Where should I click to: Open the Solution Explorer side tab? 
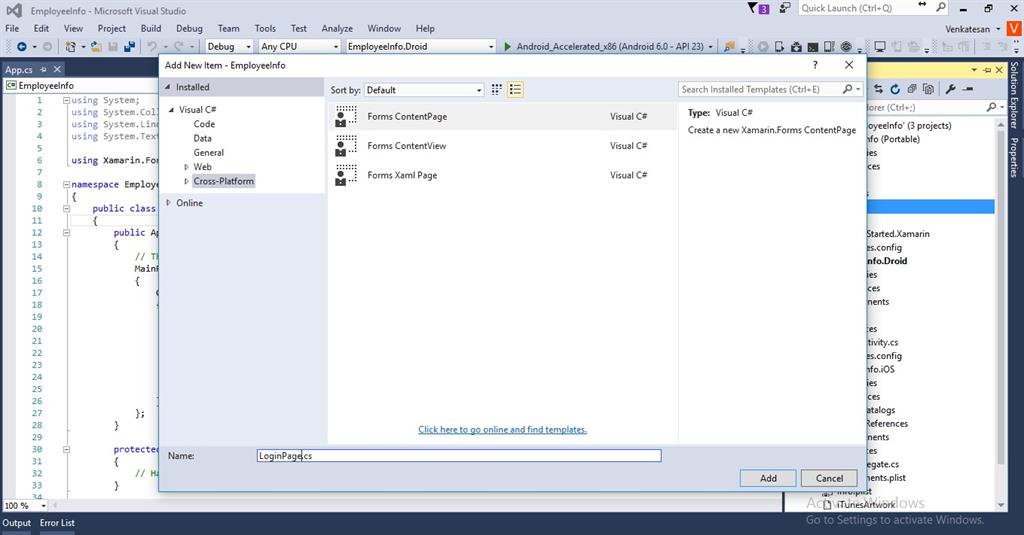pyautogui.click(x=1014, y=95)
